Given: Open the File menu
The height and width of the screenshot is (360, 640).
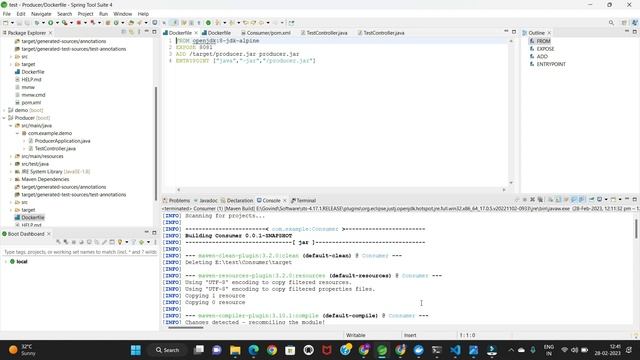Looking at the screenshot, I should (7, 14).
